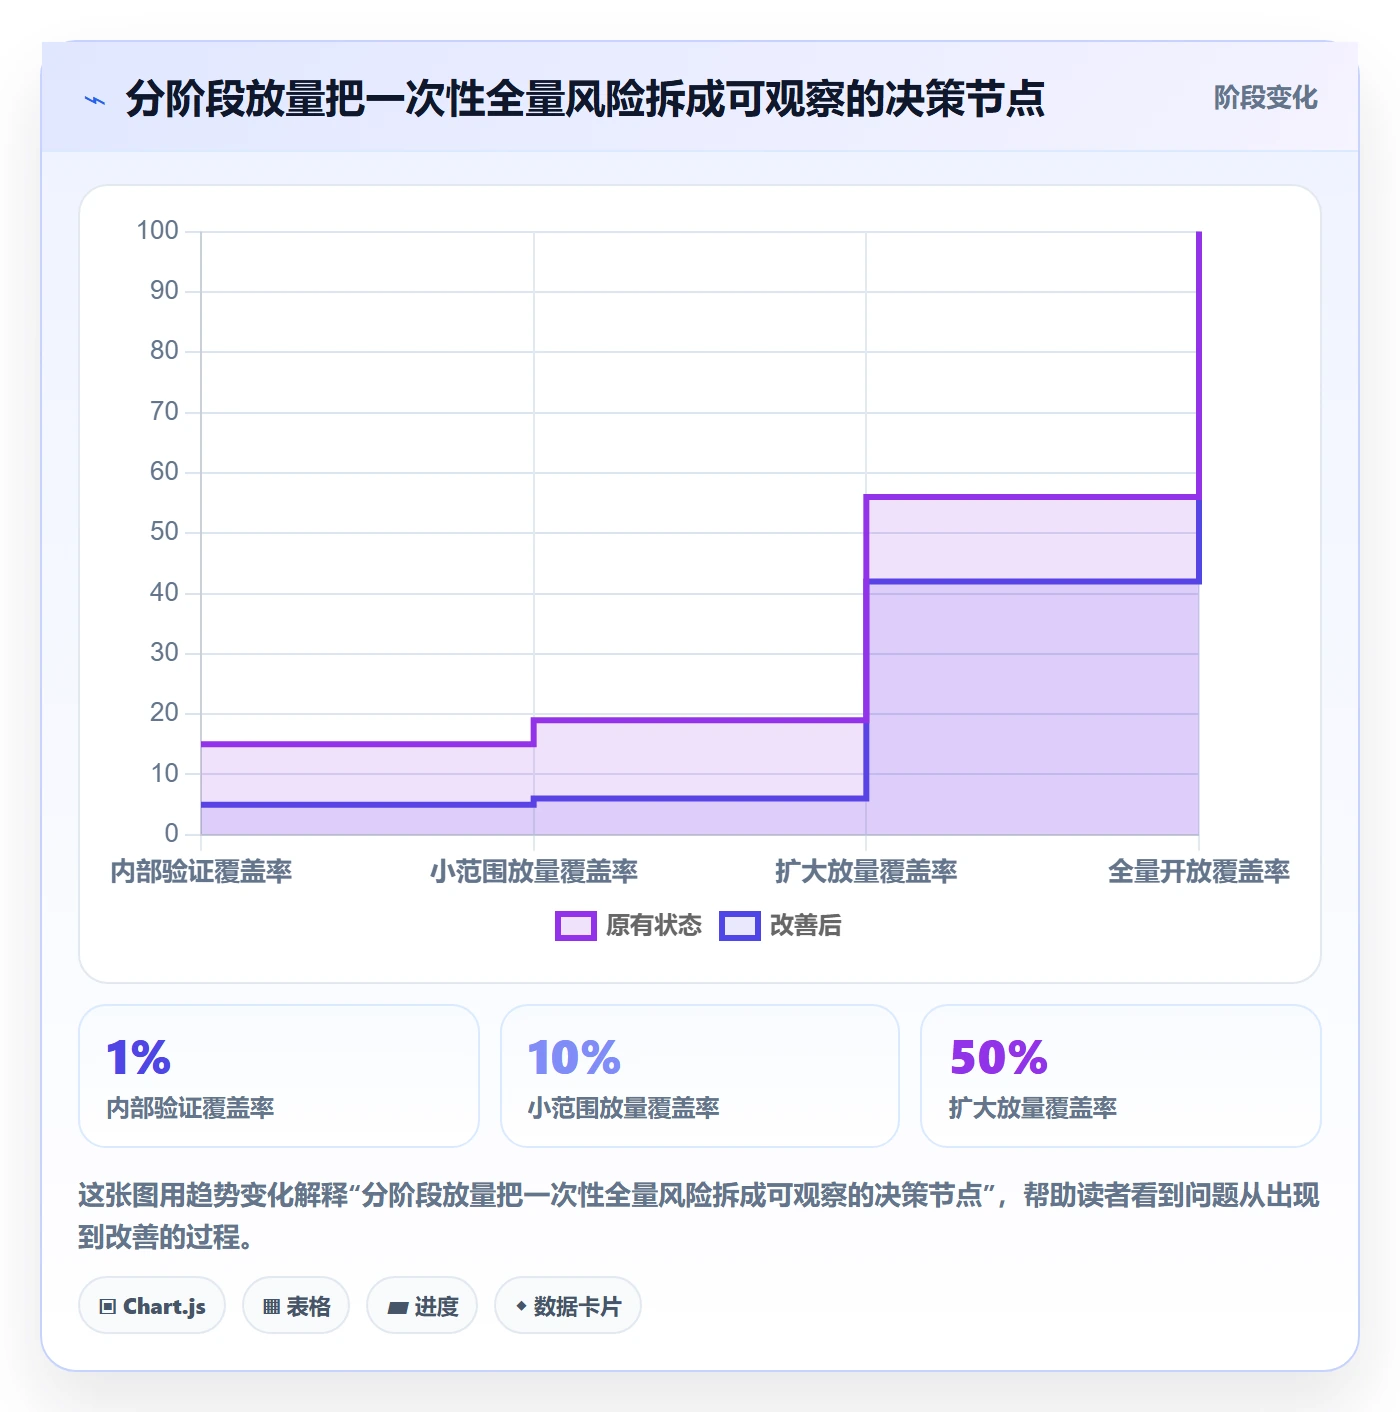Click the 100 y-axis tick label

pos(157,231)
